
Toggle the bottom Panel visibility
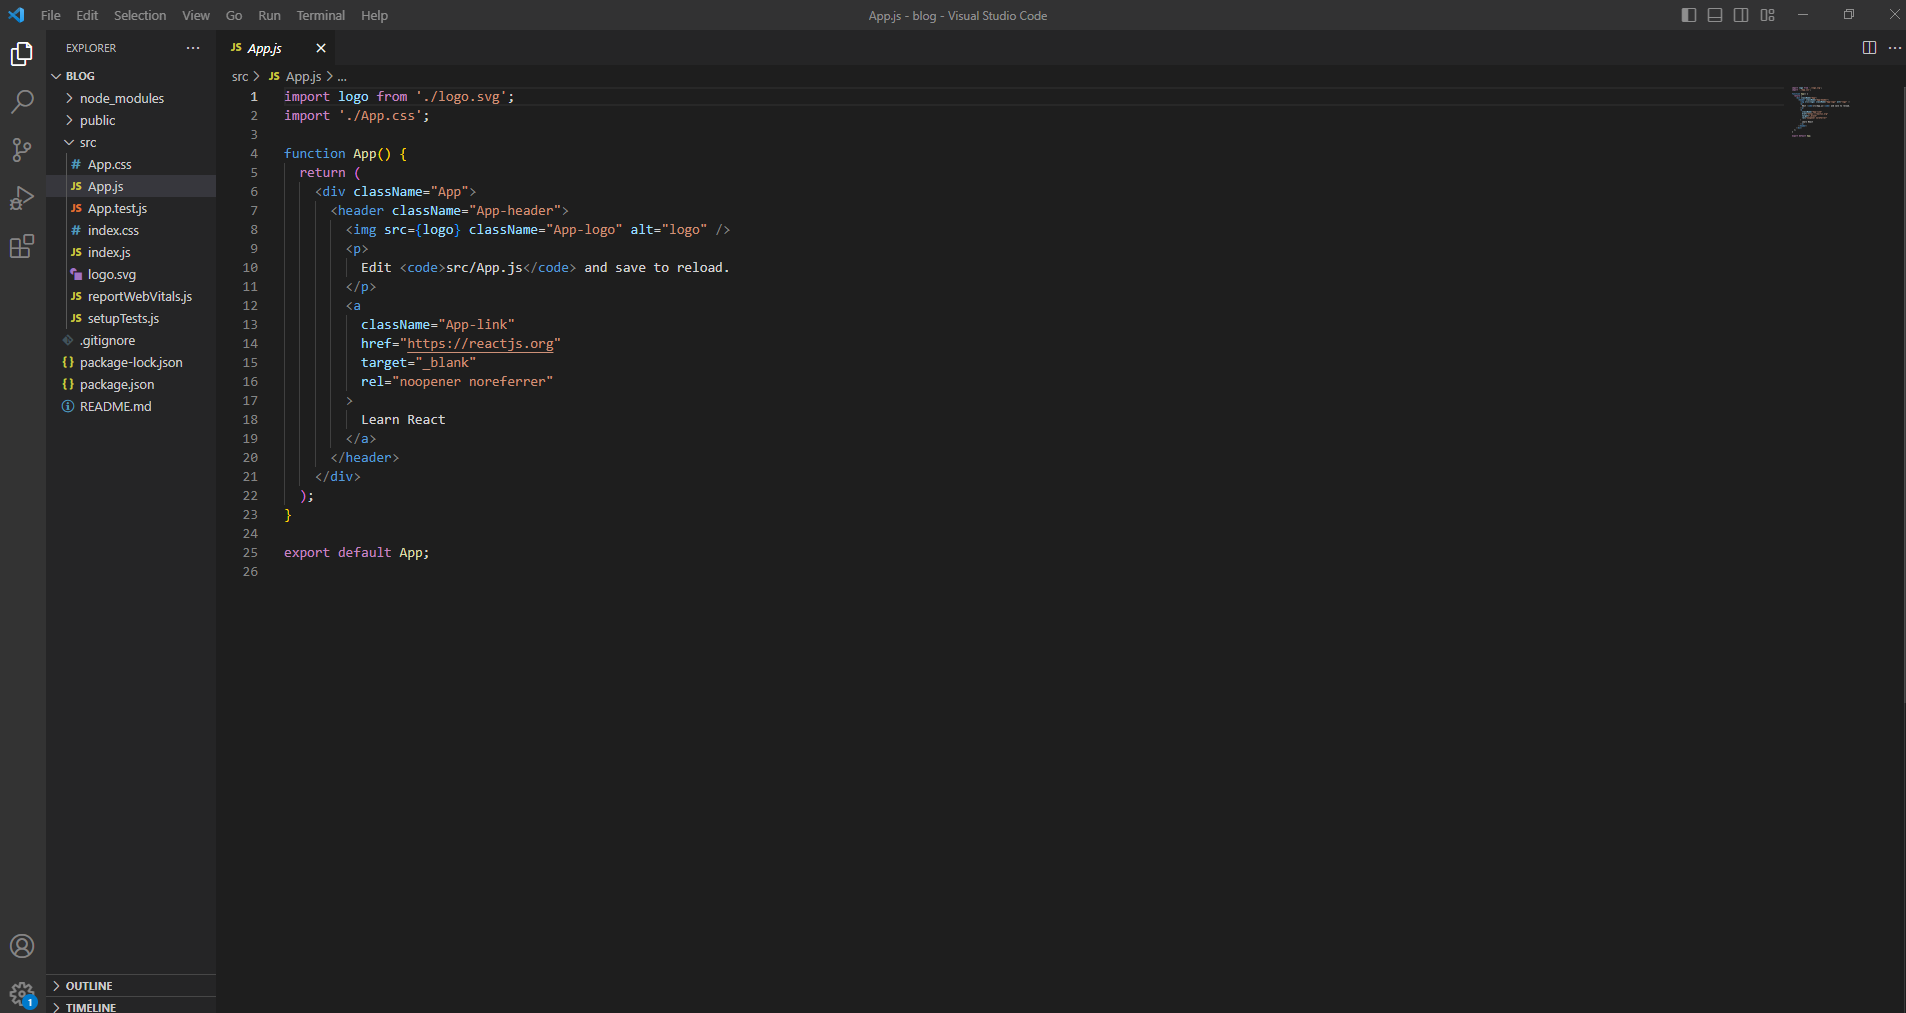point(1715,15)
